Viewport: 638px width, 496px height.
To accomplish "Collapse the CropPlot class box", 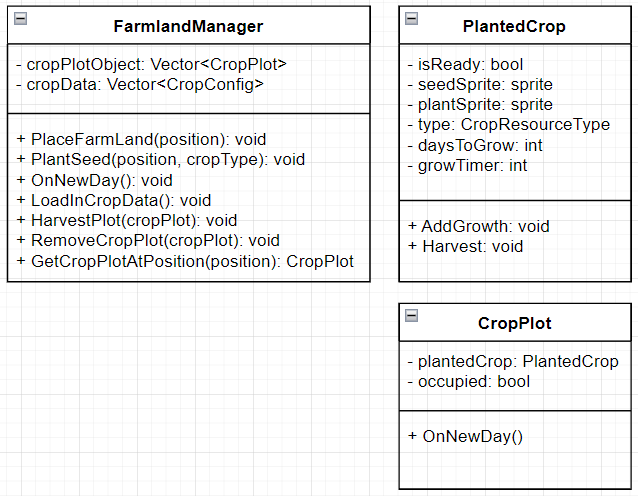I will point(411,315).
